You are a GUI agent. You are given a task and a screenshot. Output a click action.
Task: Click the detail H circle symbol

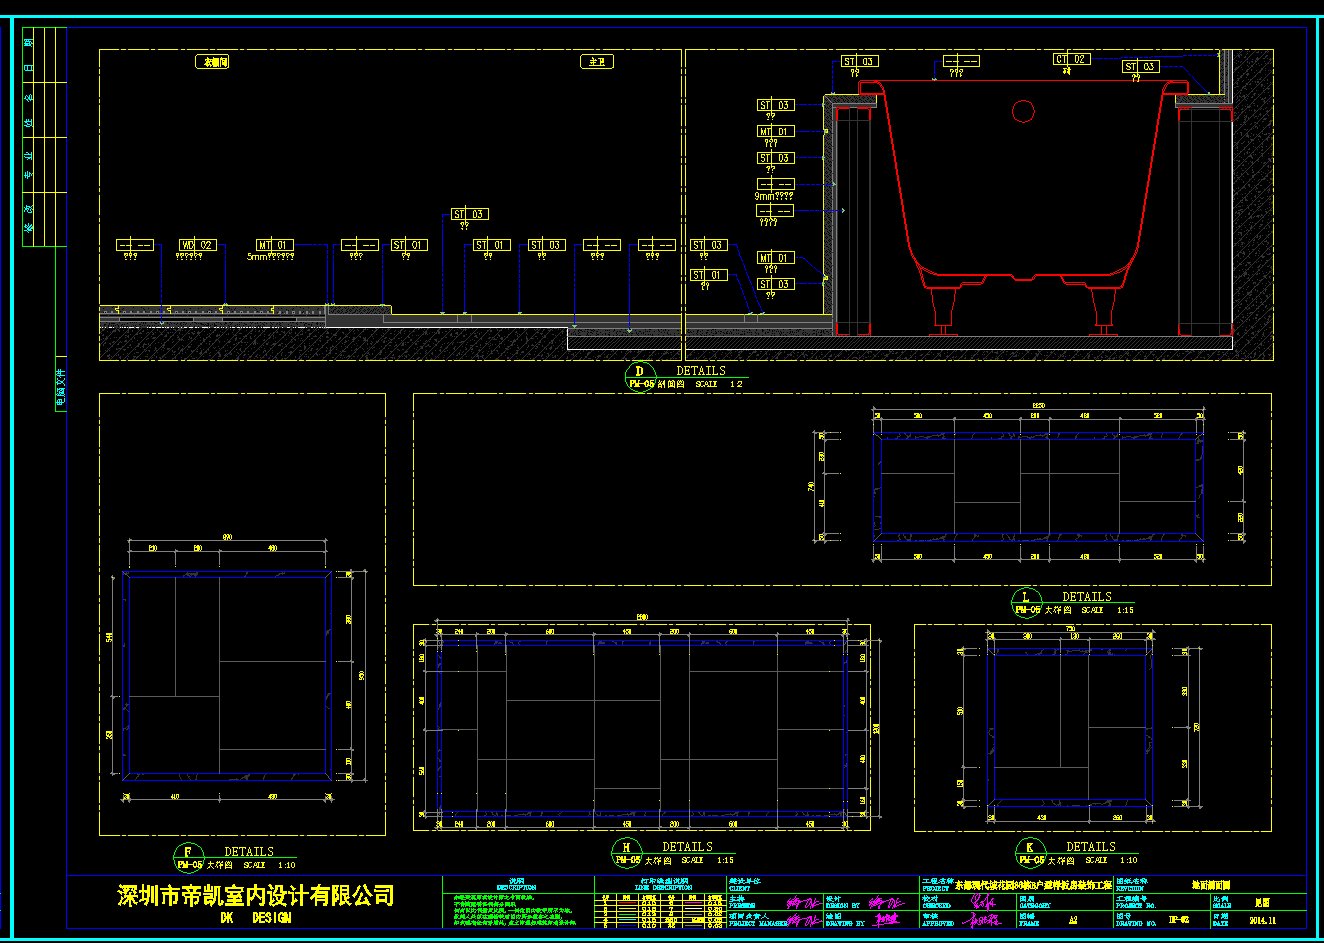click(x=627, y=853)
